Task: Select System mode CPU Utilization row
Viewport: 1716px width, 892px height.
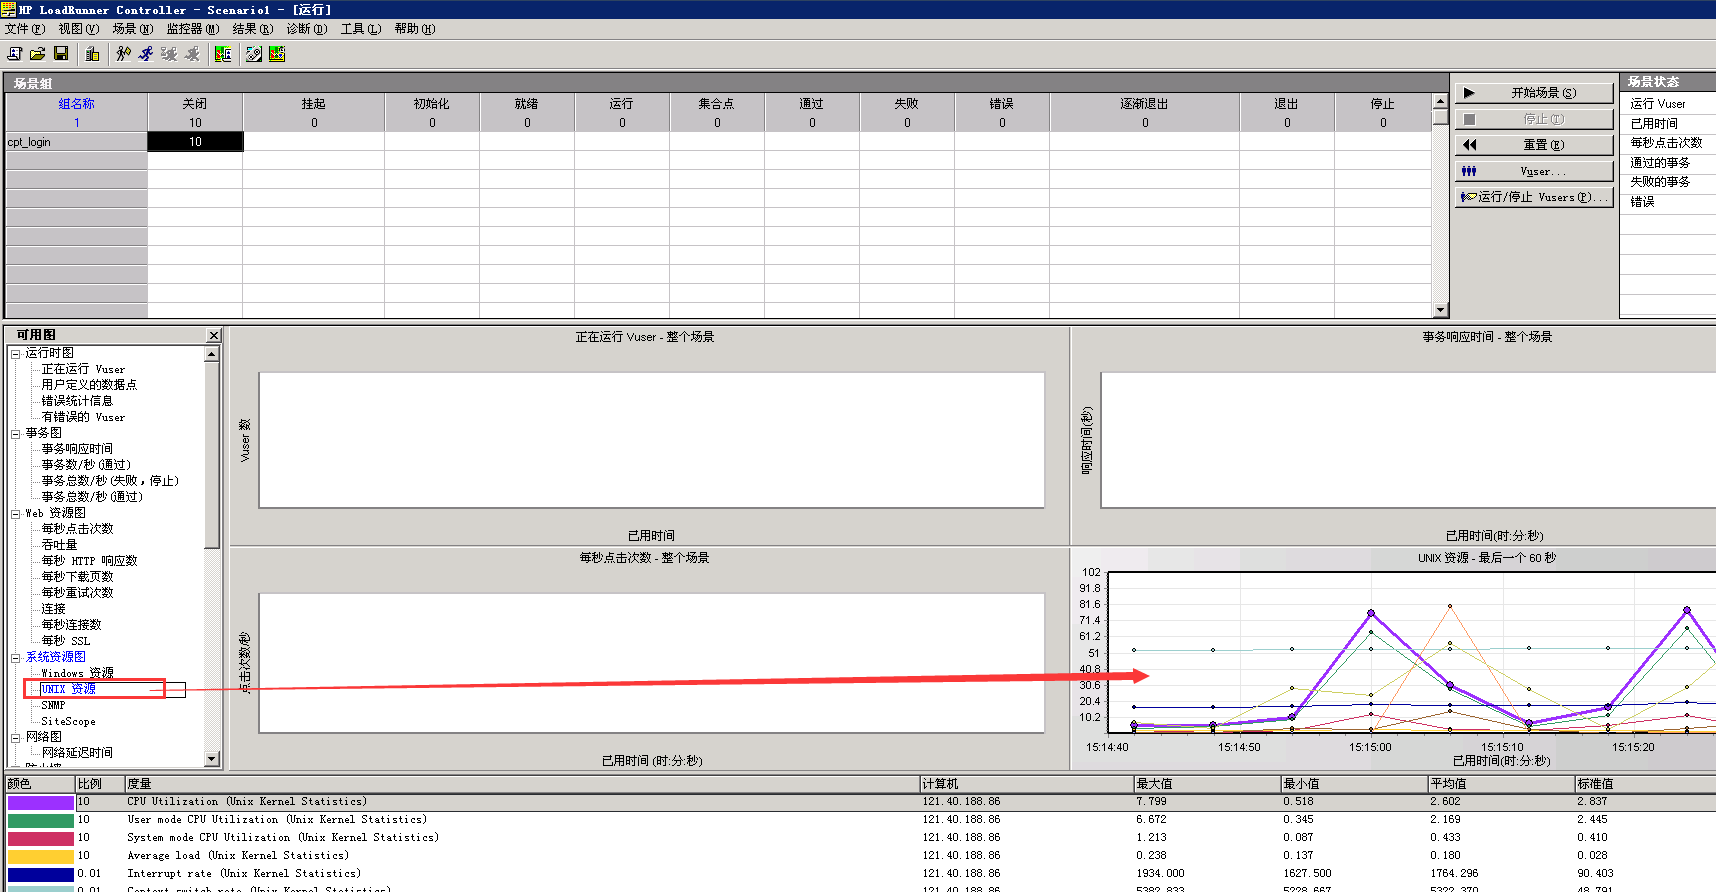Action: (x=860, y=838)
